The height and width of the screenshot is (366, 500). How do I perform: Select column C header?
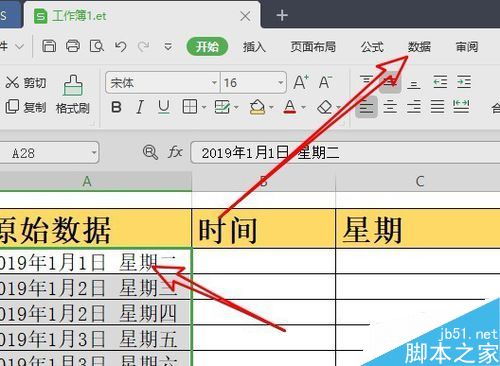click(418, 181)
